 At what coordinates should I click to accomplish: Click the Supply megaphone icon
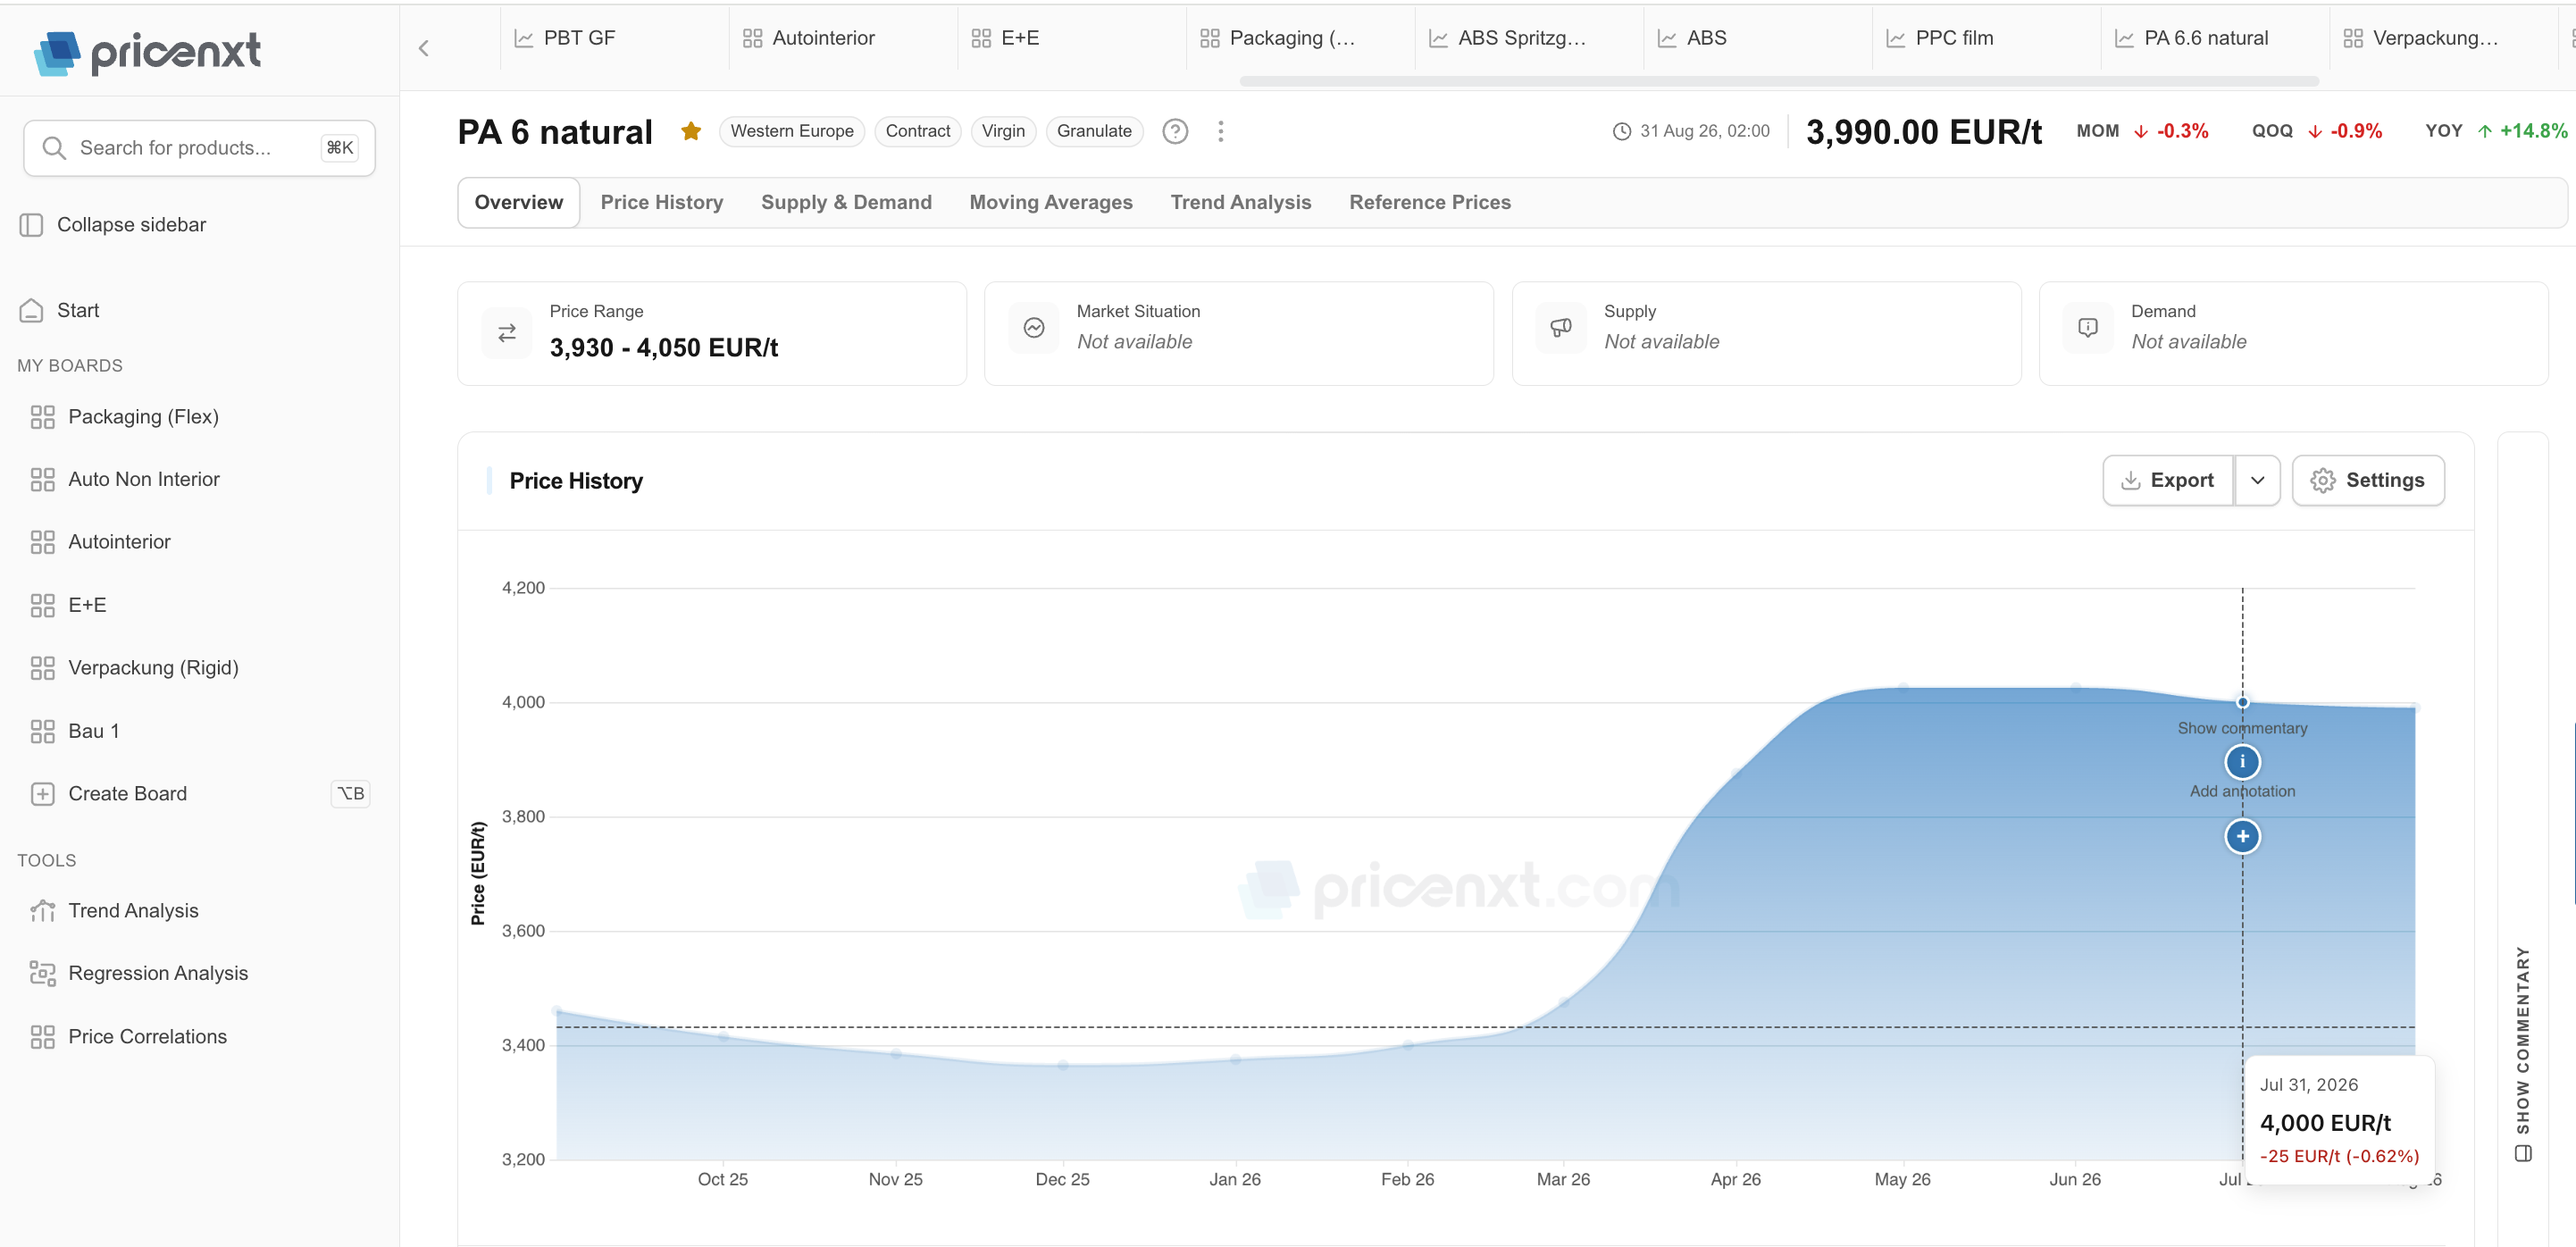pyautogui.click(x=1561, y=328)
